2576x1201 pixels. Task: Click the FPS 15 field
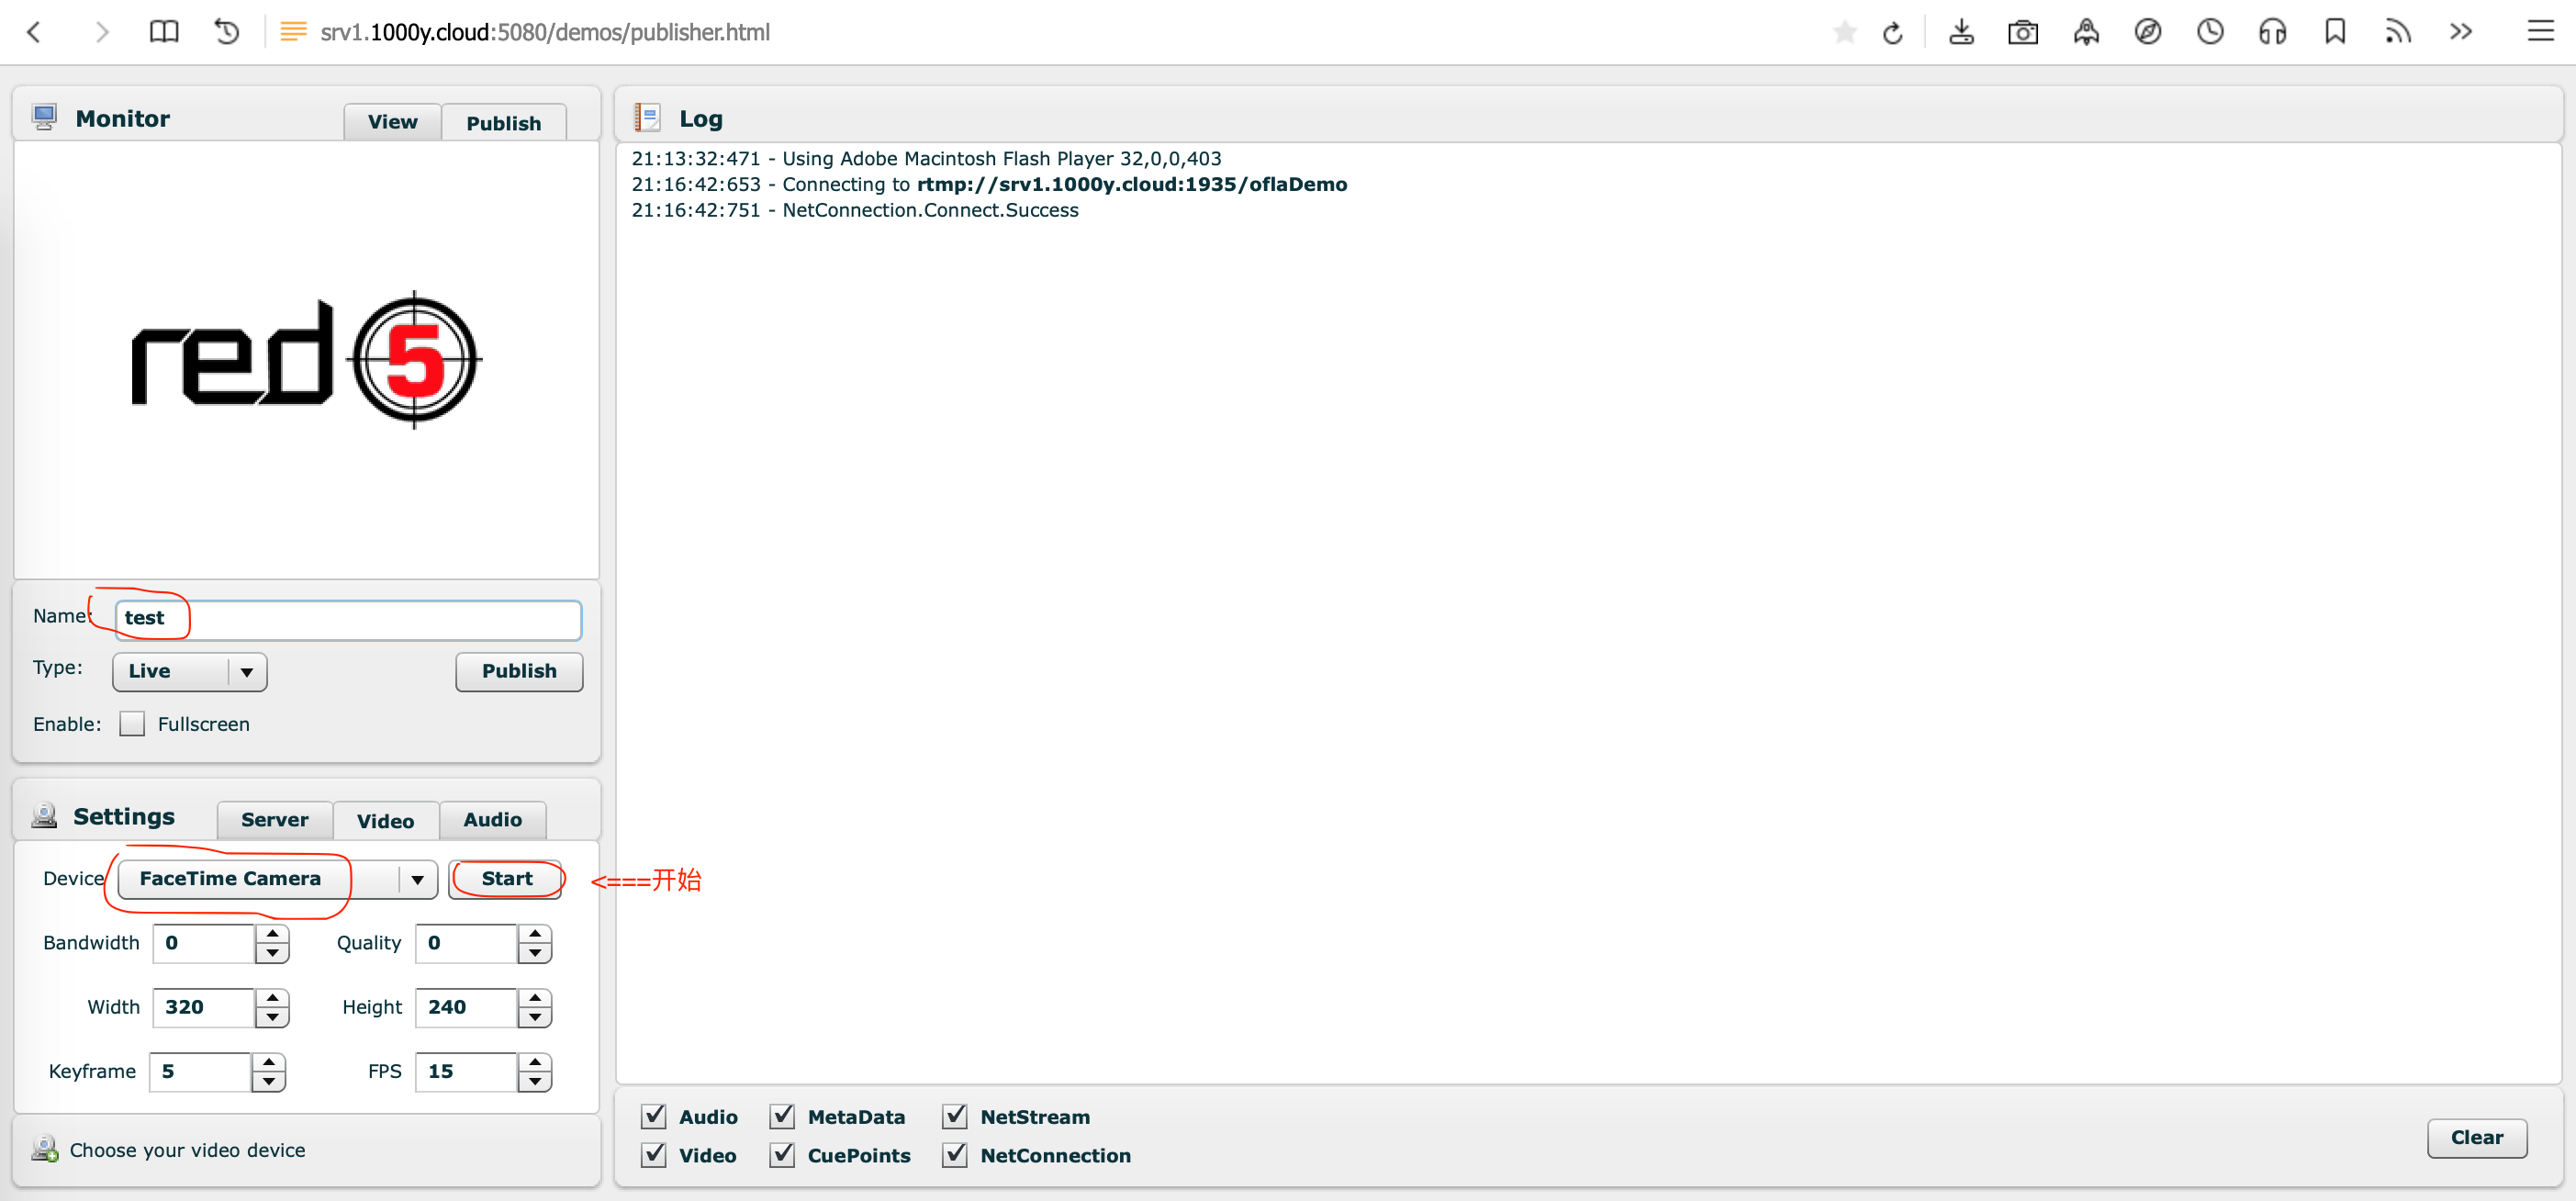click(467, 1071)
